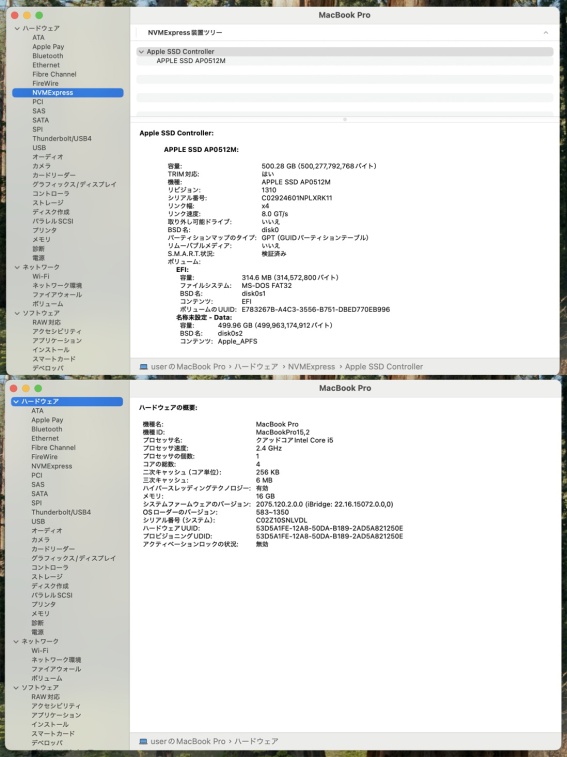567x757 pixels.
Task: Select Thunderbolt/USB4 in hardware overview window sidebar
Action: tap(61, 512)
